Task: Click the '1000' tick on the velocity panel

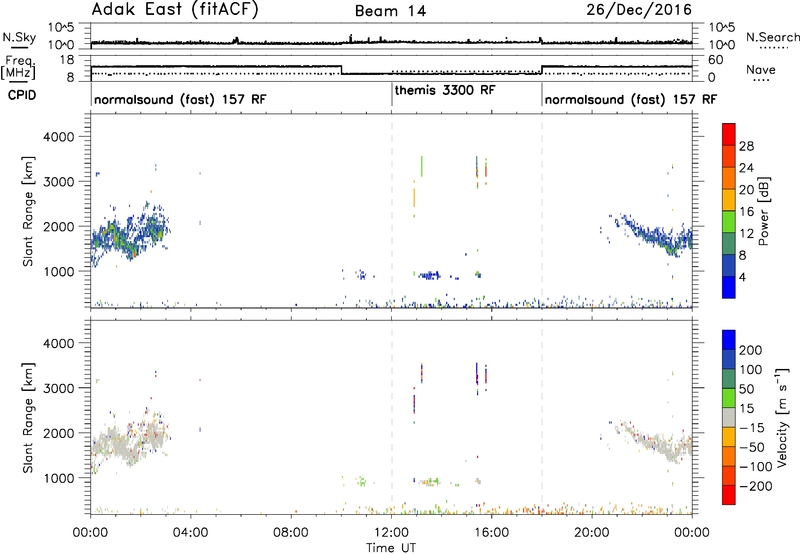Action: click(x=58, y=478)
